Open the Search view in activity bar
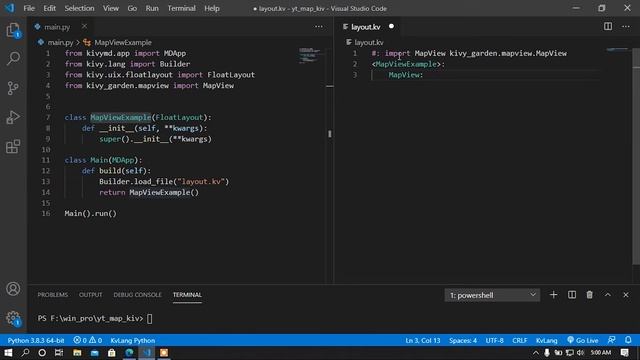The height and width of the screenshot is (360, 640). point(13,59)
